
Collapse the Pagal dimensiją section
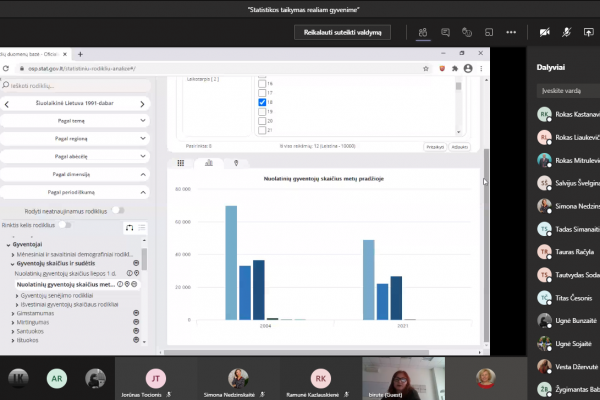pos(75,174)
